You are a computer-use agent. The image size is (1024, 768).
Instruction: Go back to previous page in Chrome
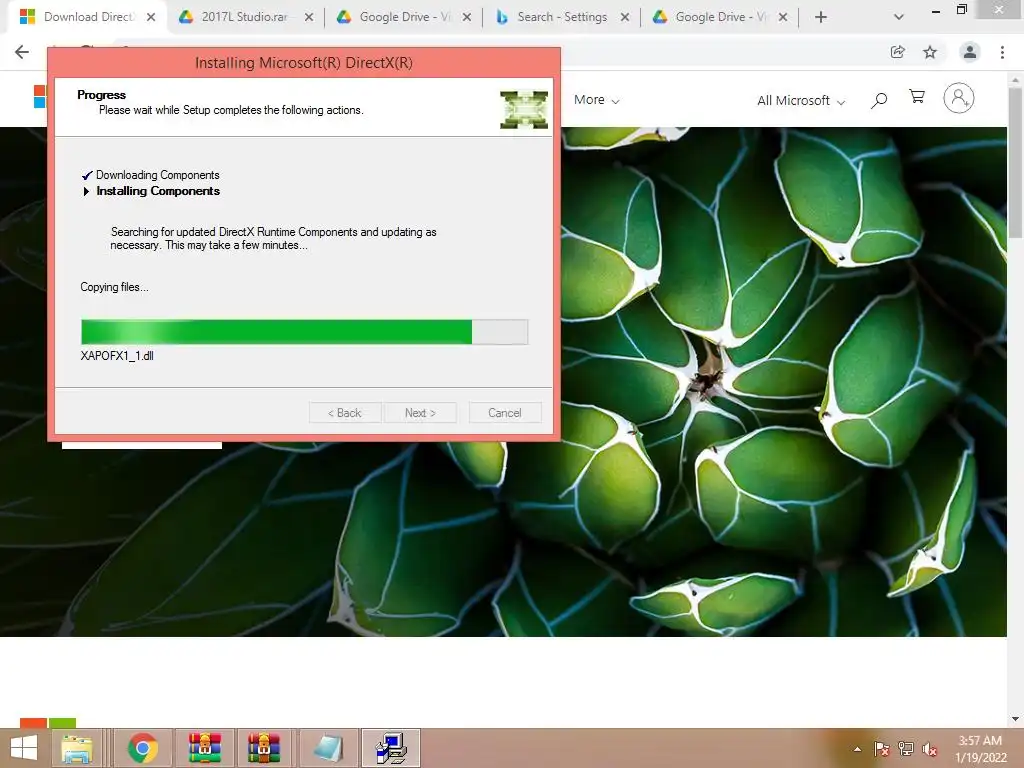click(22, 52)
